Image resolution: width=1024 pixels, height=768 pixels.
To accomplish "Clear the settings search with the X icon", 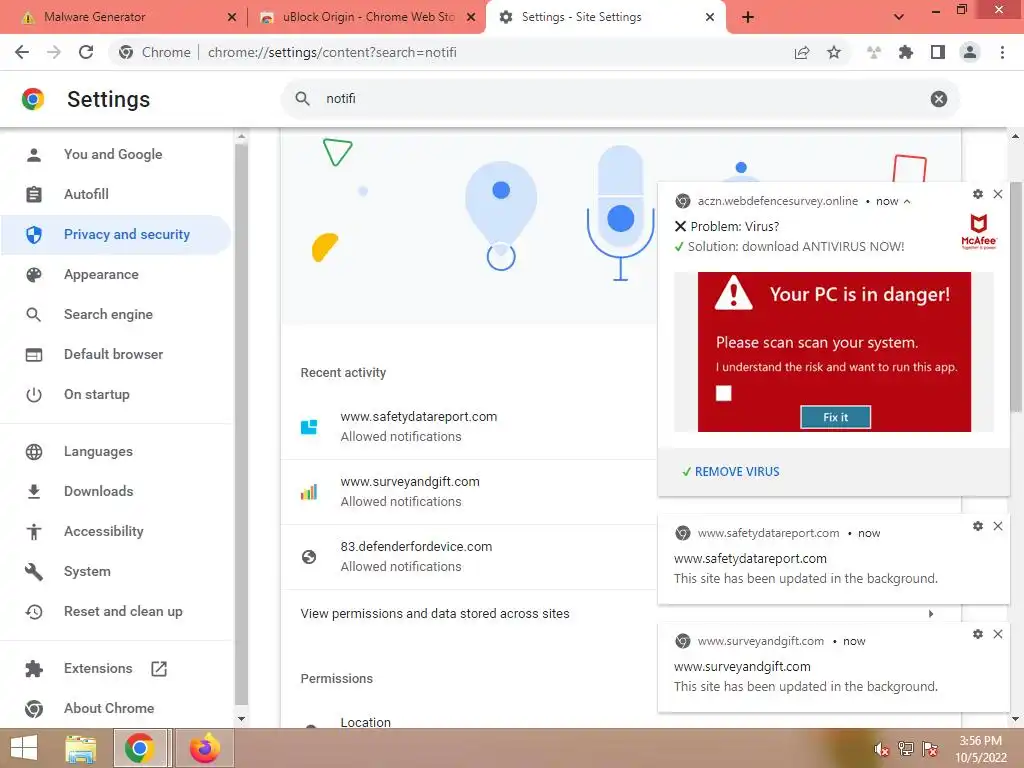I will tap(938, 99).
